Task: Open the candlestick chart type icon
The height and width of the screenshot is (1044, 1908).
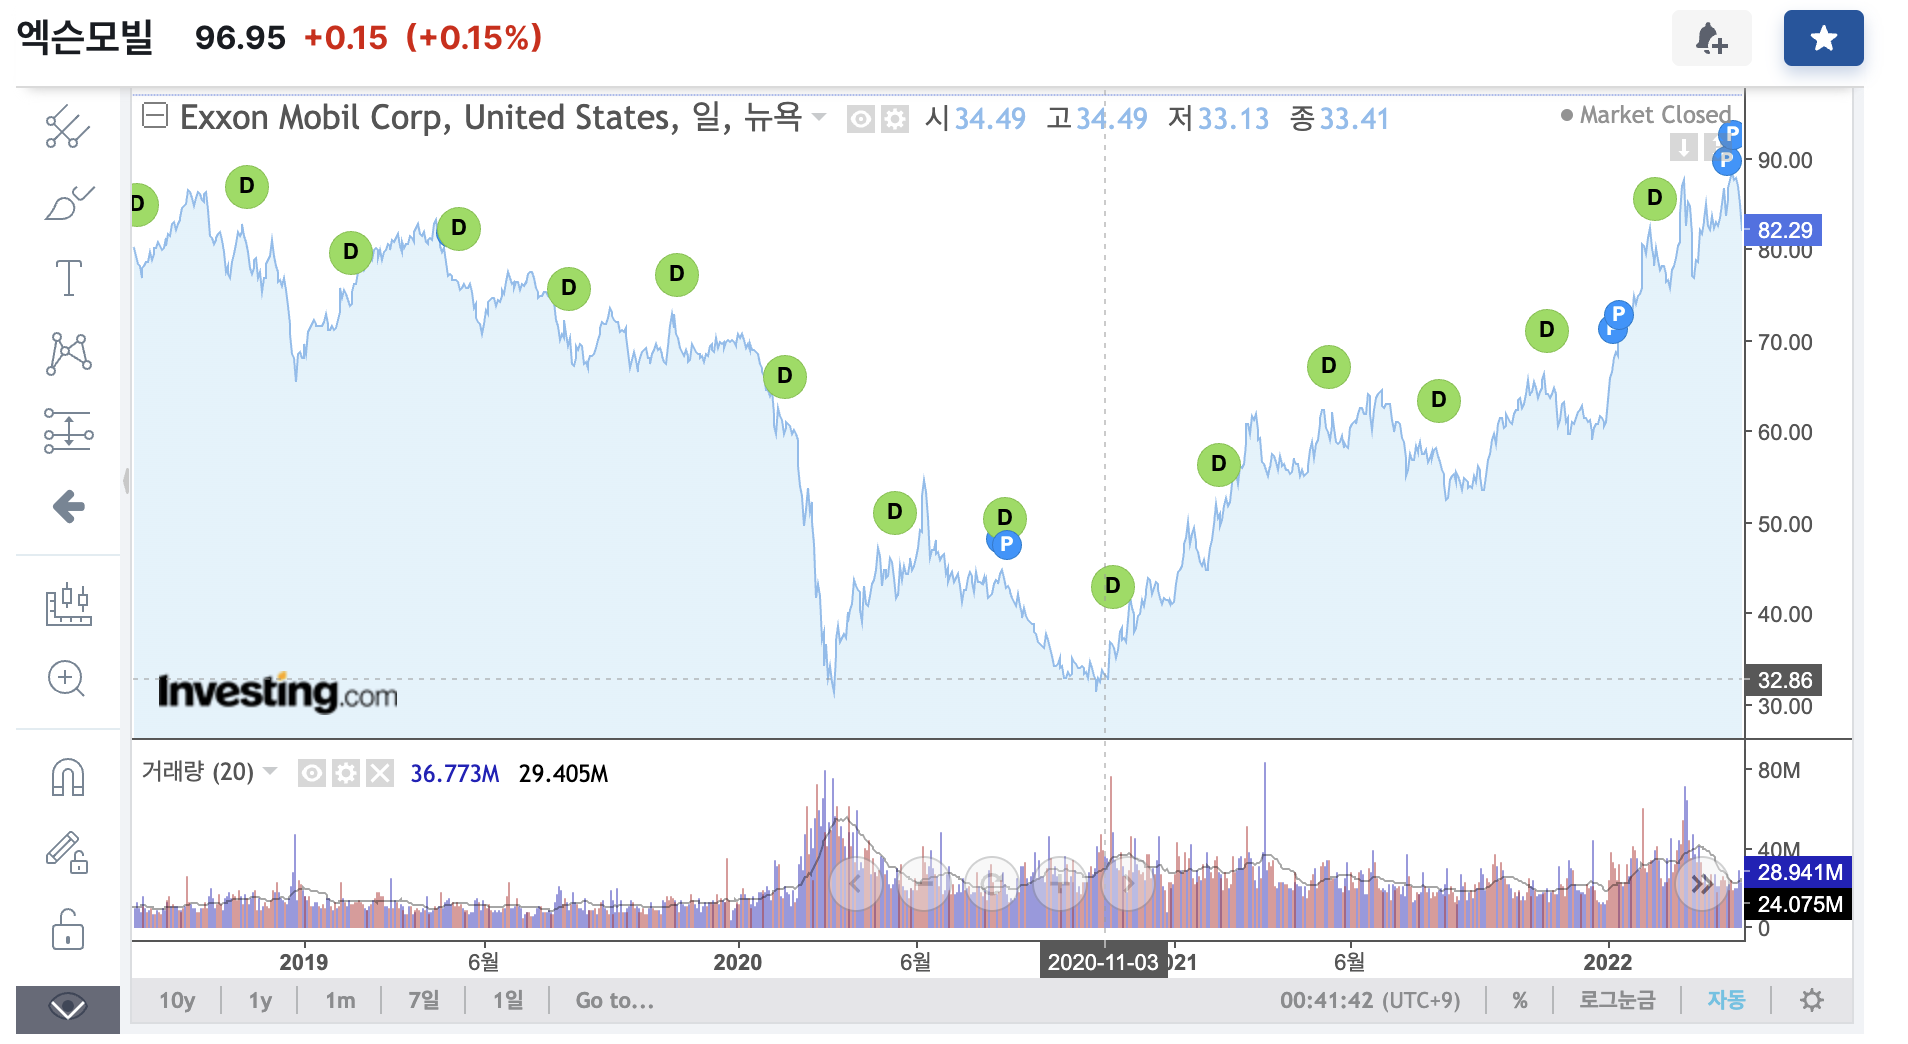Action: tap(68, 604)
